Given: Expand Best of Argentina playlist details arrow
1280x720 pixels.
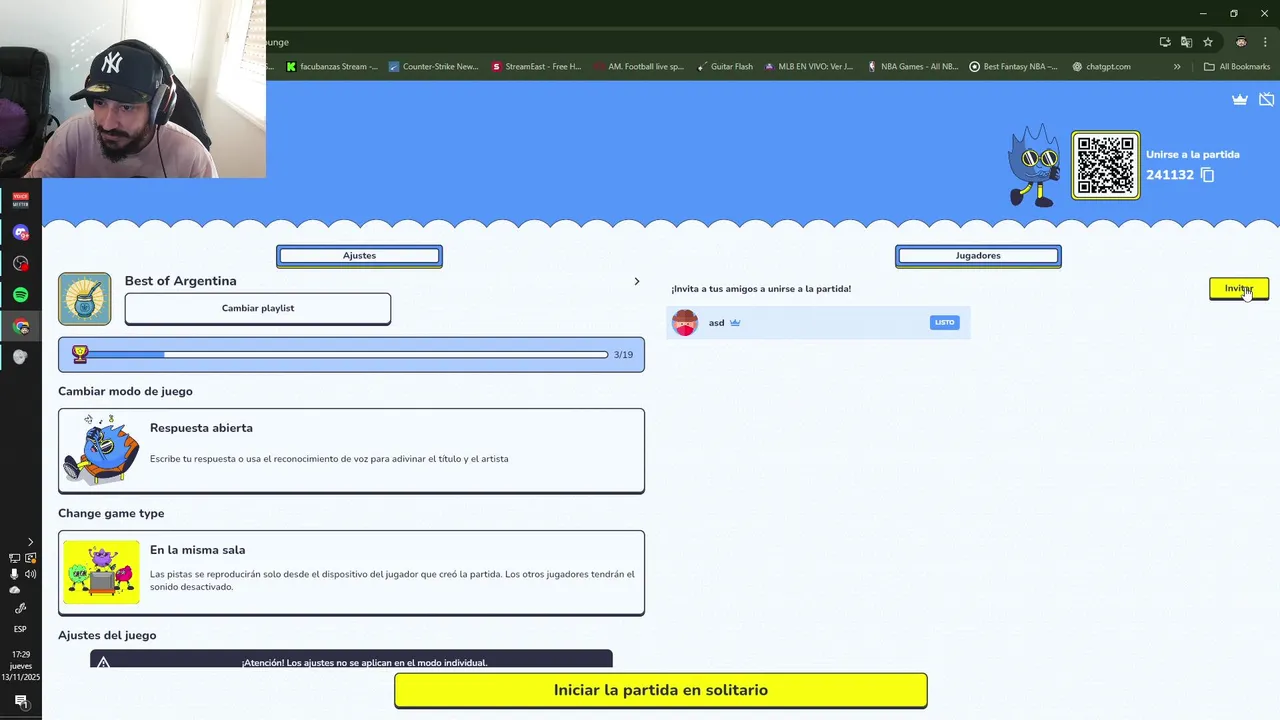Looking at the screenshot, I should point(636,281).
